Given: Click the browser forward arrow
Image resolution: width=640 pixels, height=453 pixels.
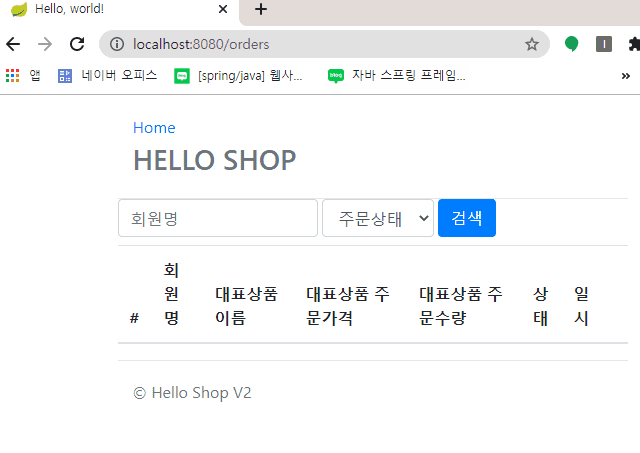Looking at the screenshot, I should tap(45, 44).
